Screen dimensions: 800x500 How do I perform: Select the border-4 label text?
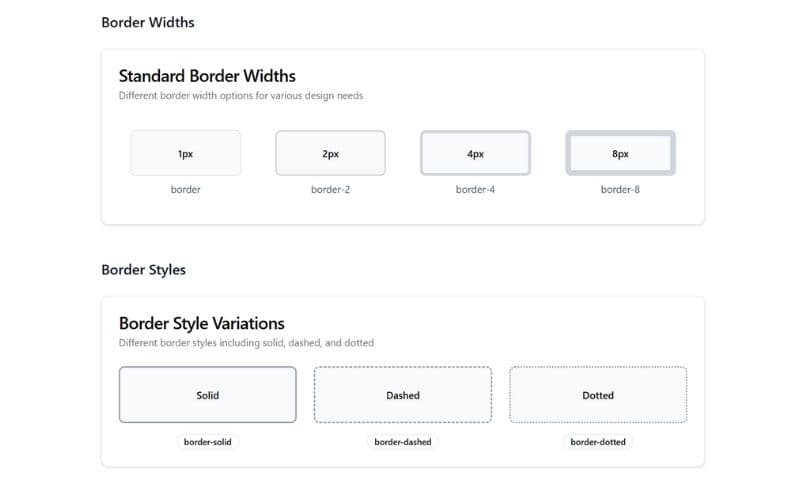pyautogui.click(x=475, y=189)
